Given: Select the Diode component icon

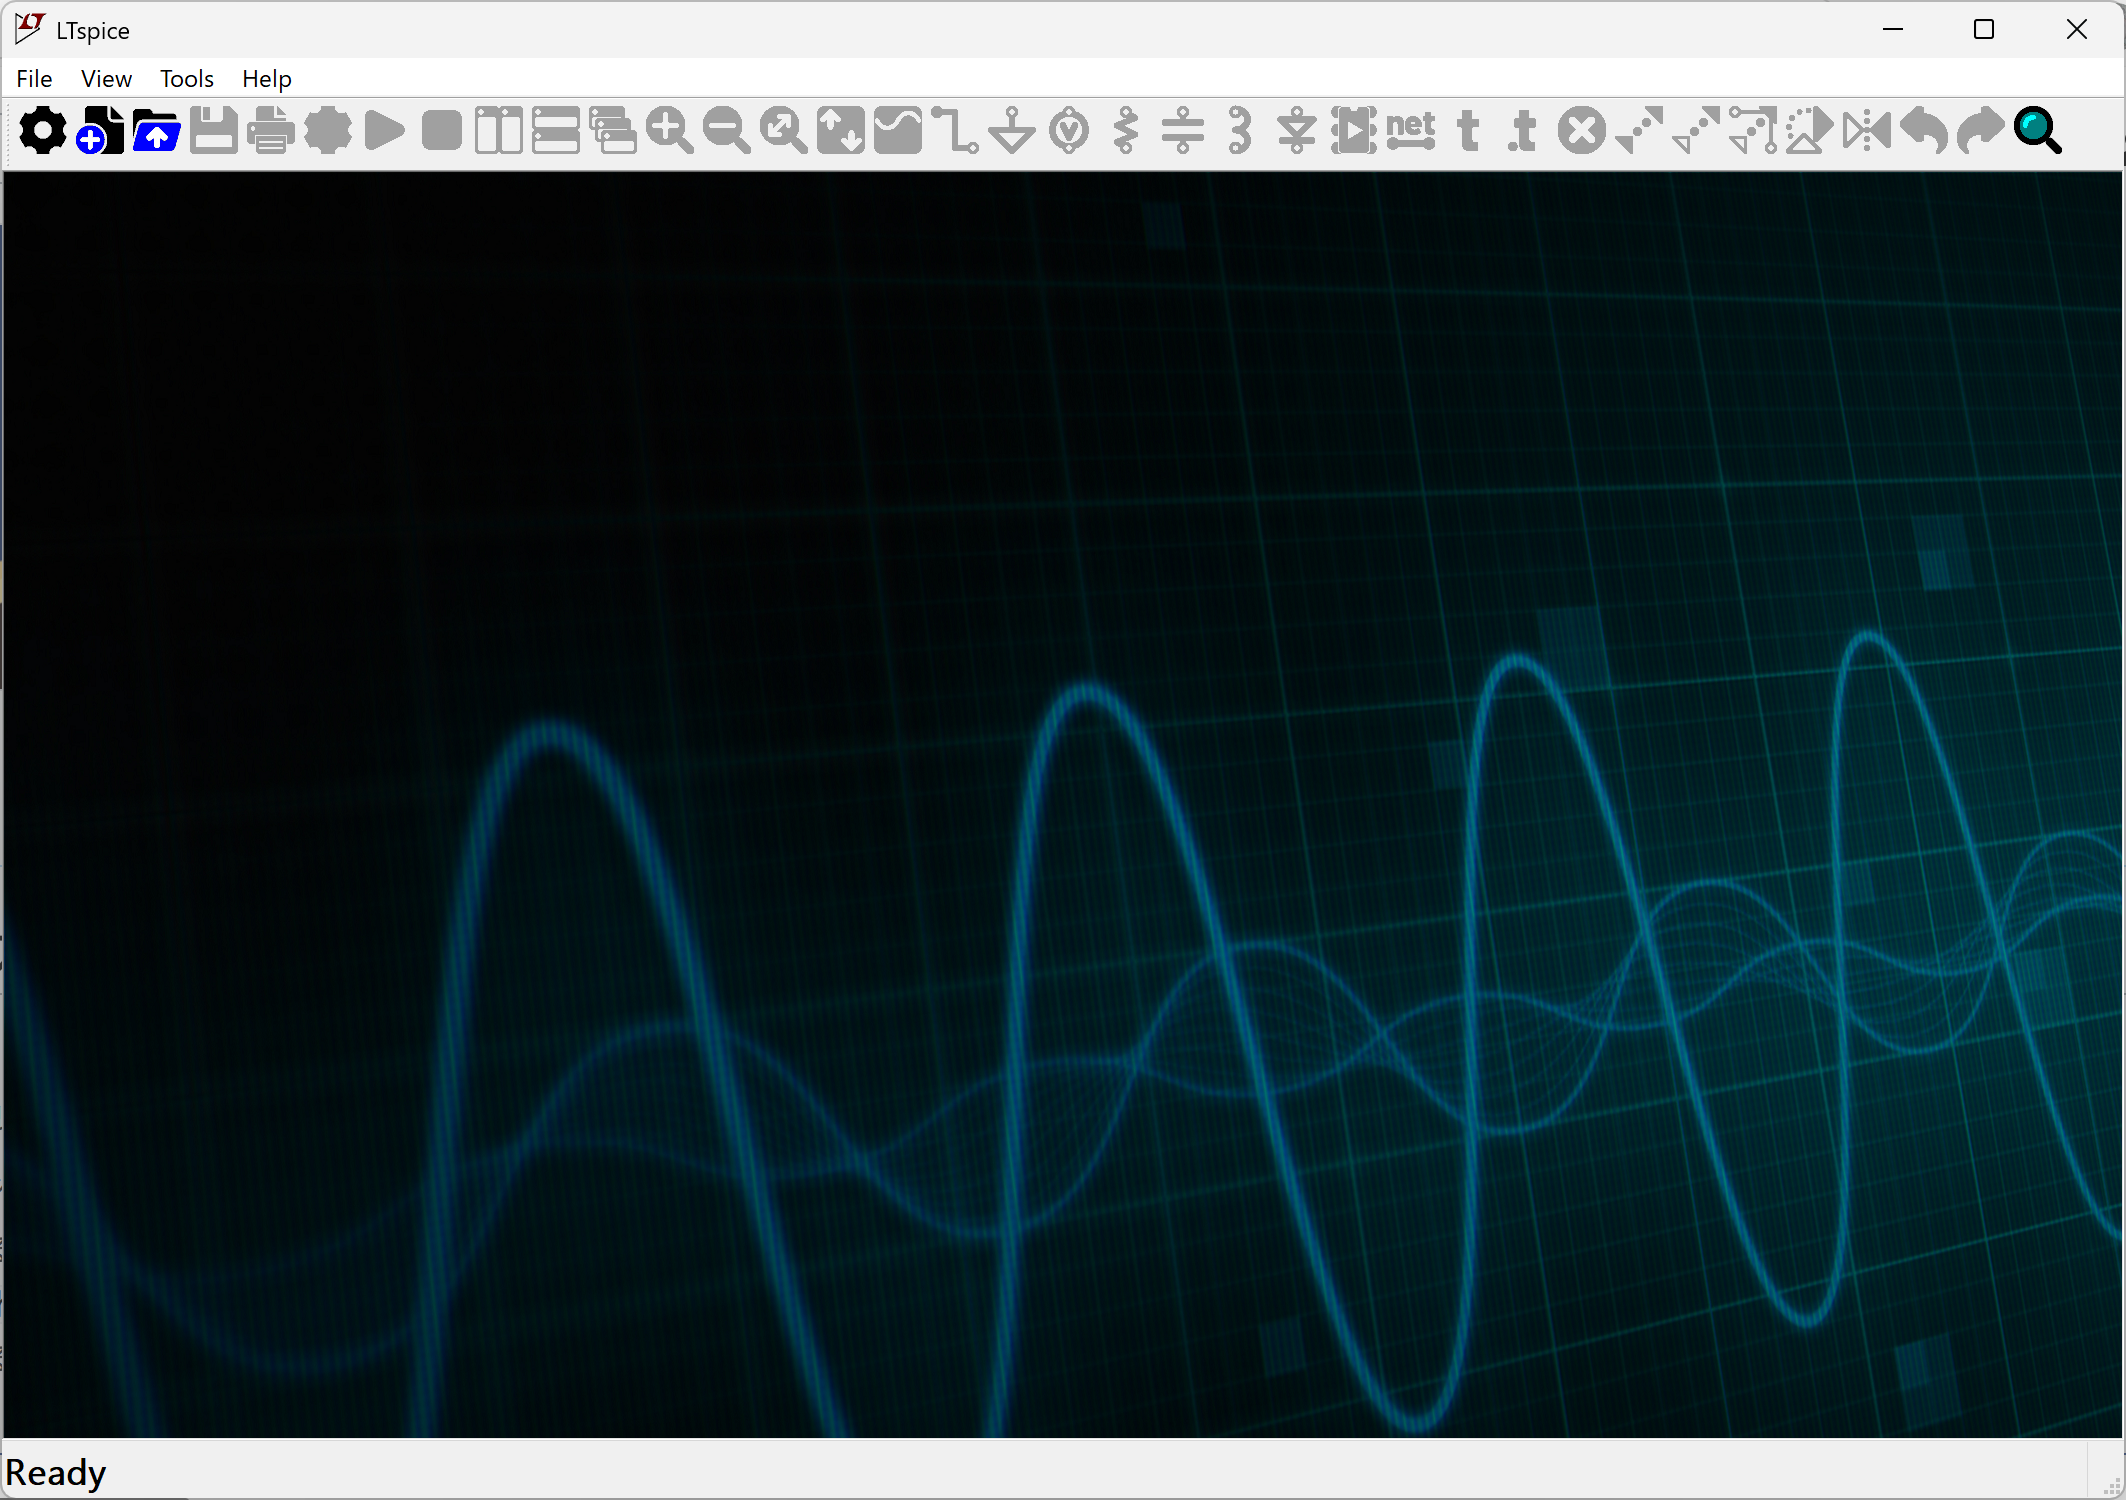Looking at the screenshot, I should 1297,131.
